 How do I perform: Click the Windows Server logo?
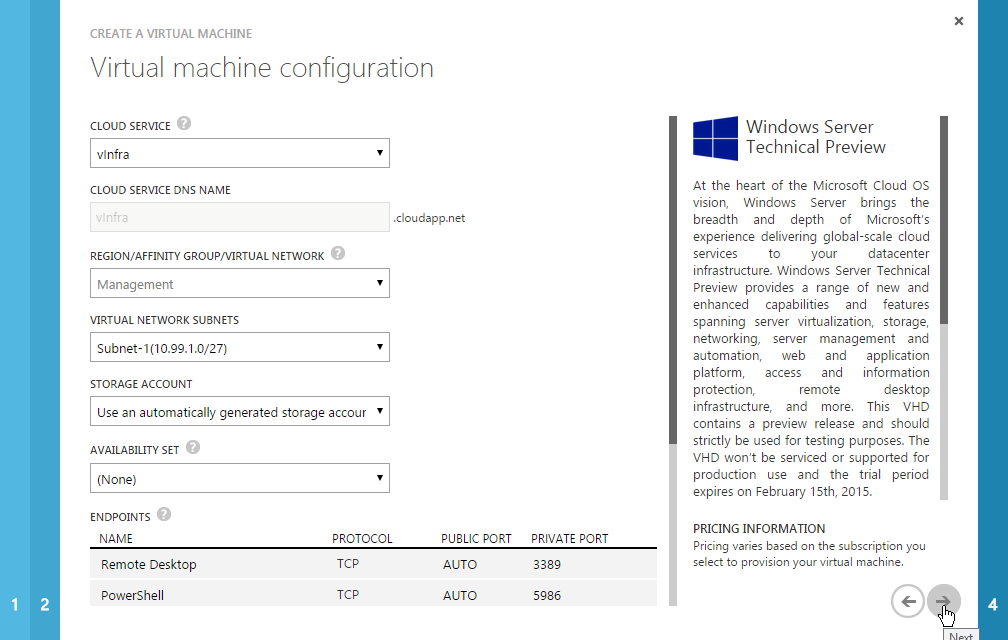click(715, 138)
